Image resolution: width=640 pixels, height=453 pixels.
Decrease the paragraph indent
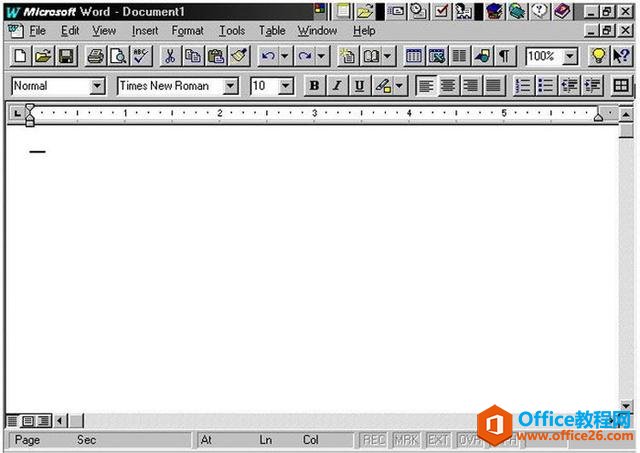point(569,86)
